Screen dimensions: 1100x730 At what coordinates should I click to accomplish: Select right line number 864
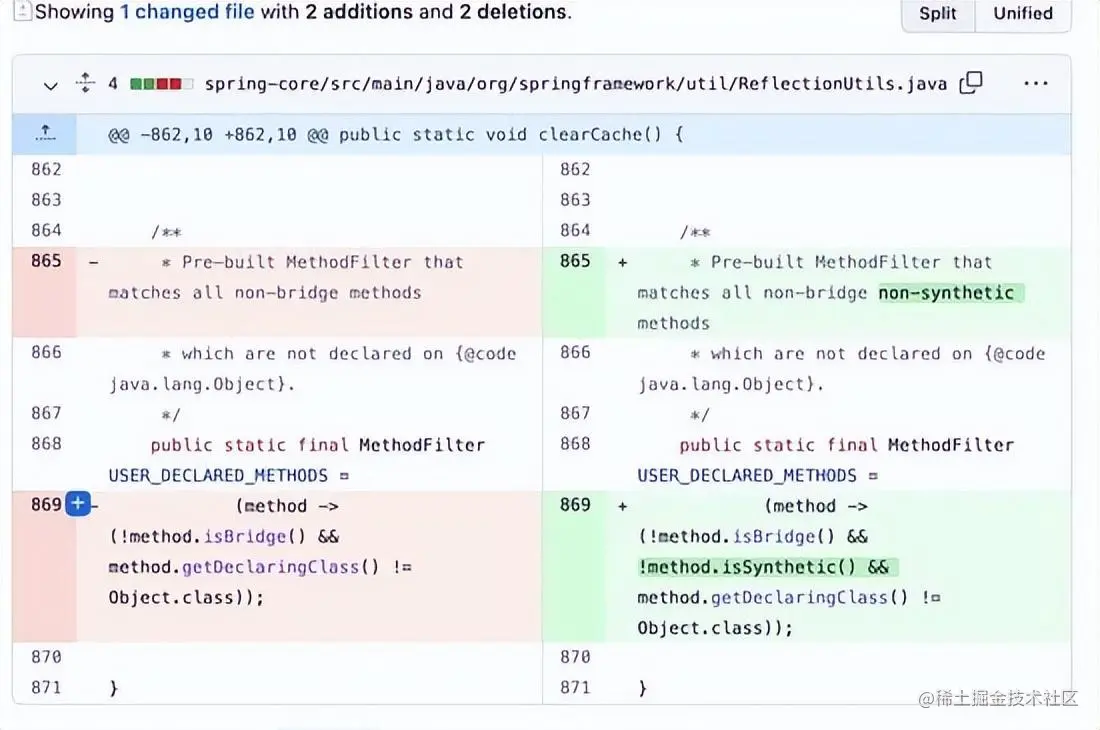coord(575,230)
